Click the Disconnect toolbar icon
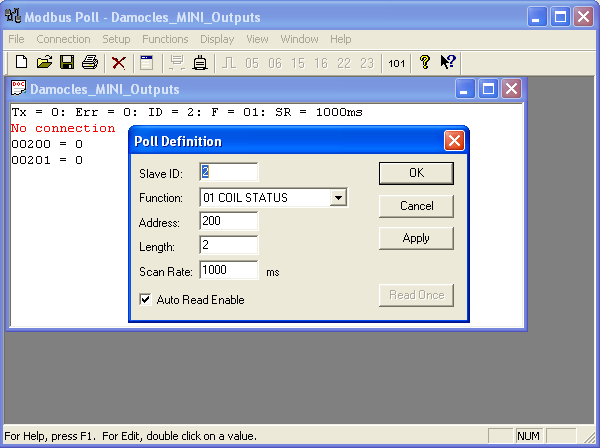The image size is (600, 448). 200,62
